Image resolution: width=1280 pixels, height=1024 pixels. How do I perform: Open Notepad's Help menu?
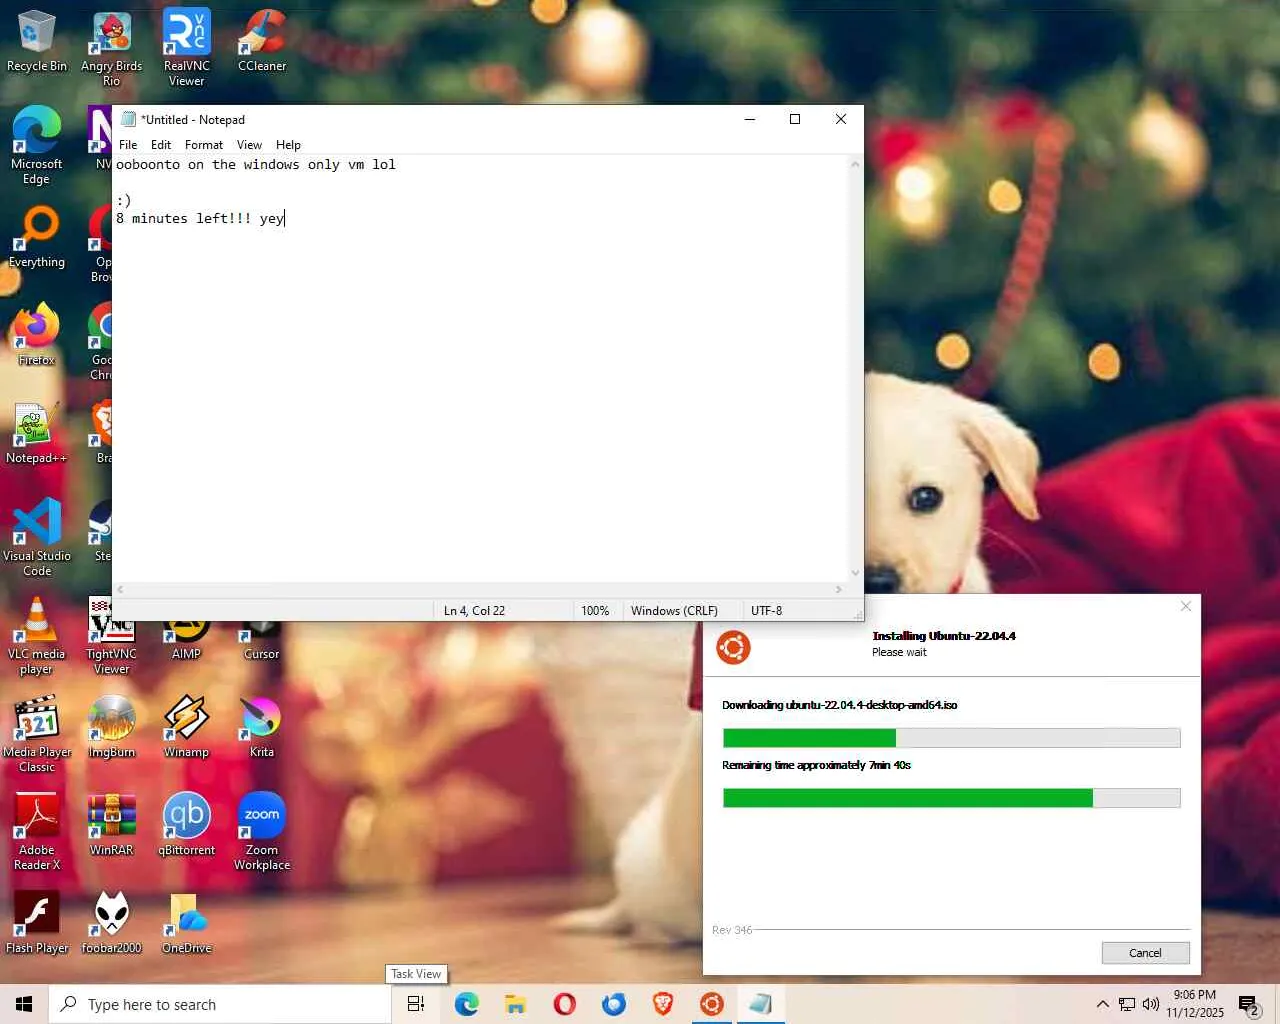(288, 145)
